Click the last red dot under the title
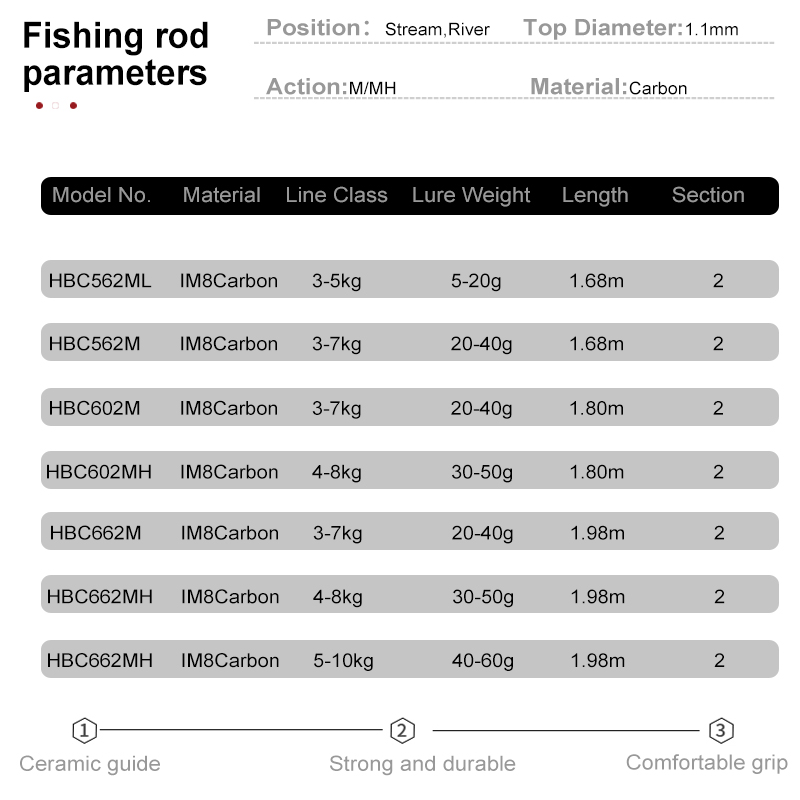The width and height of the screenshot is (800, 800). click(73, 106)
